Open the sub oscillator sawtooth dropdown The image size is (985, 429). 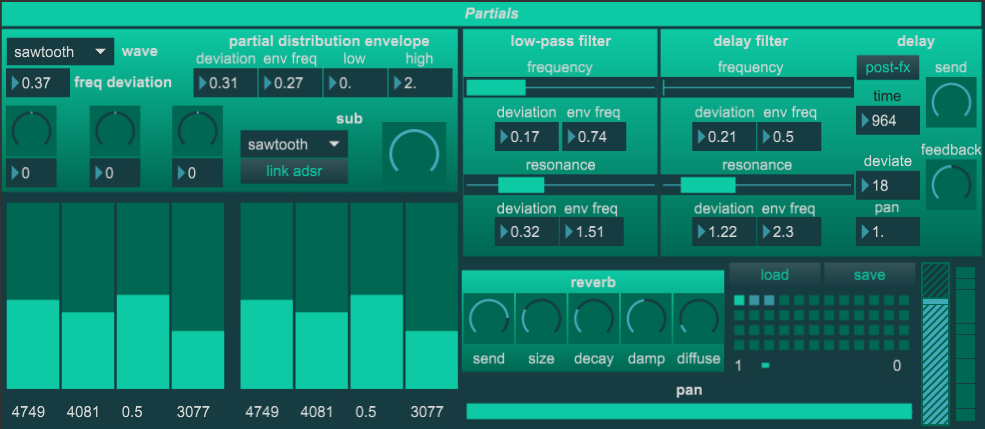pos(294,144)
